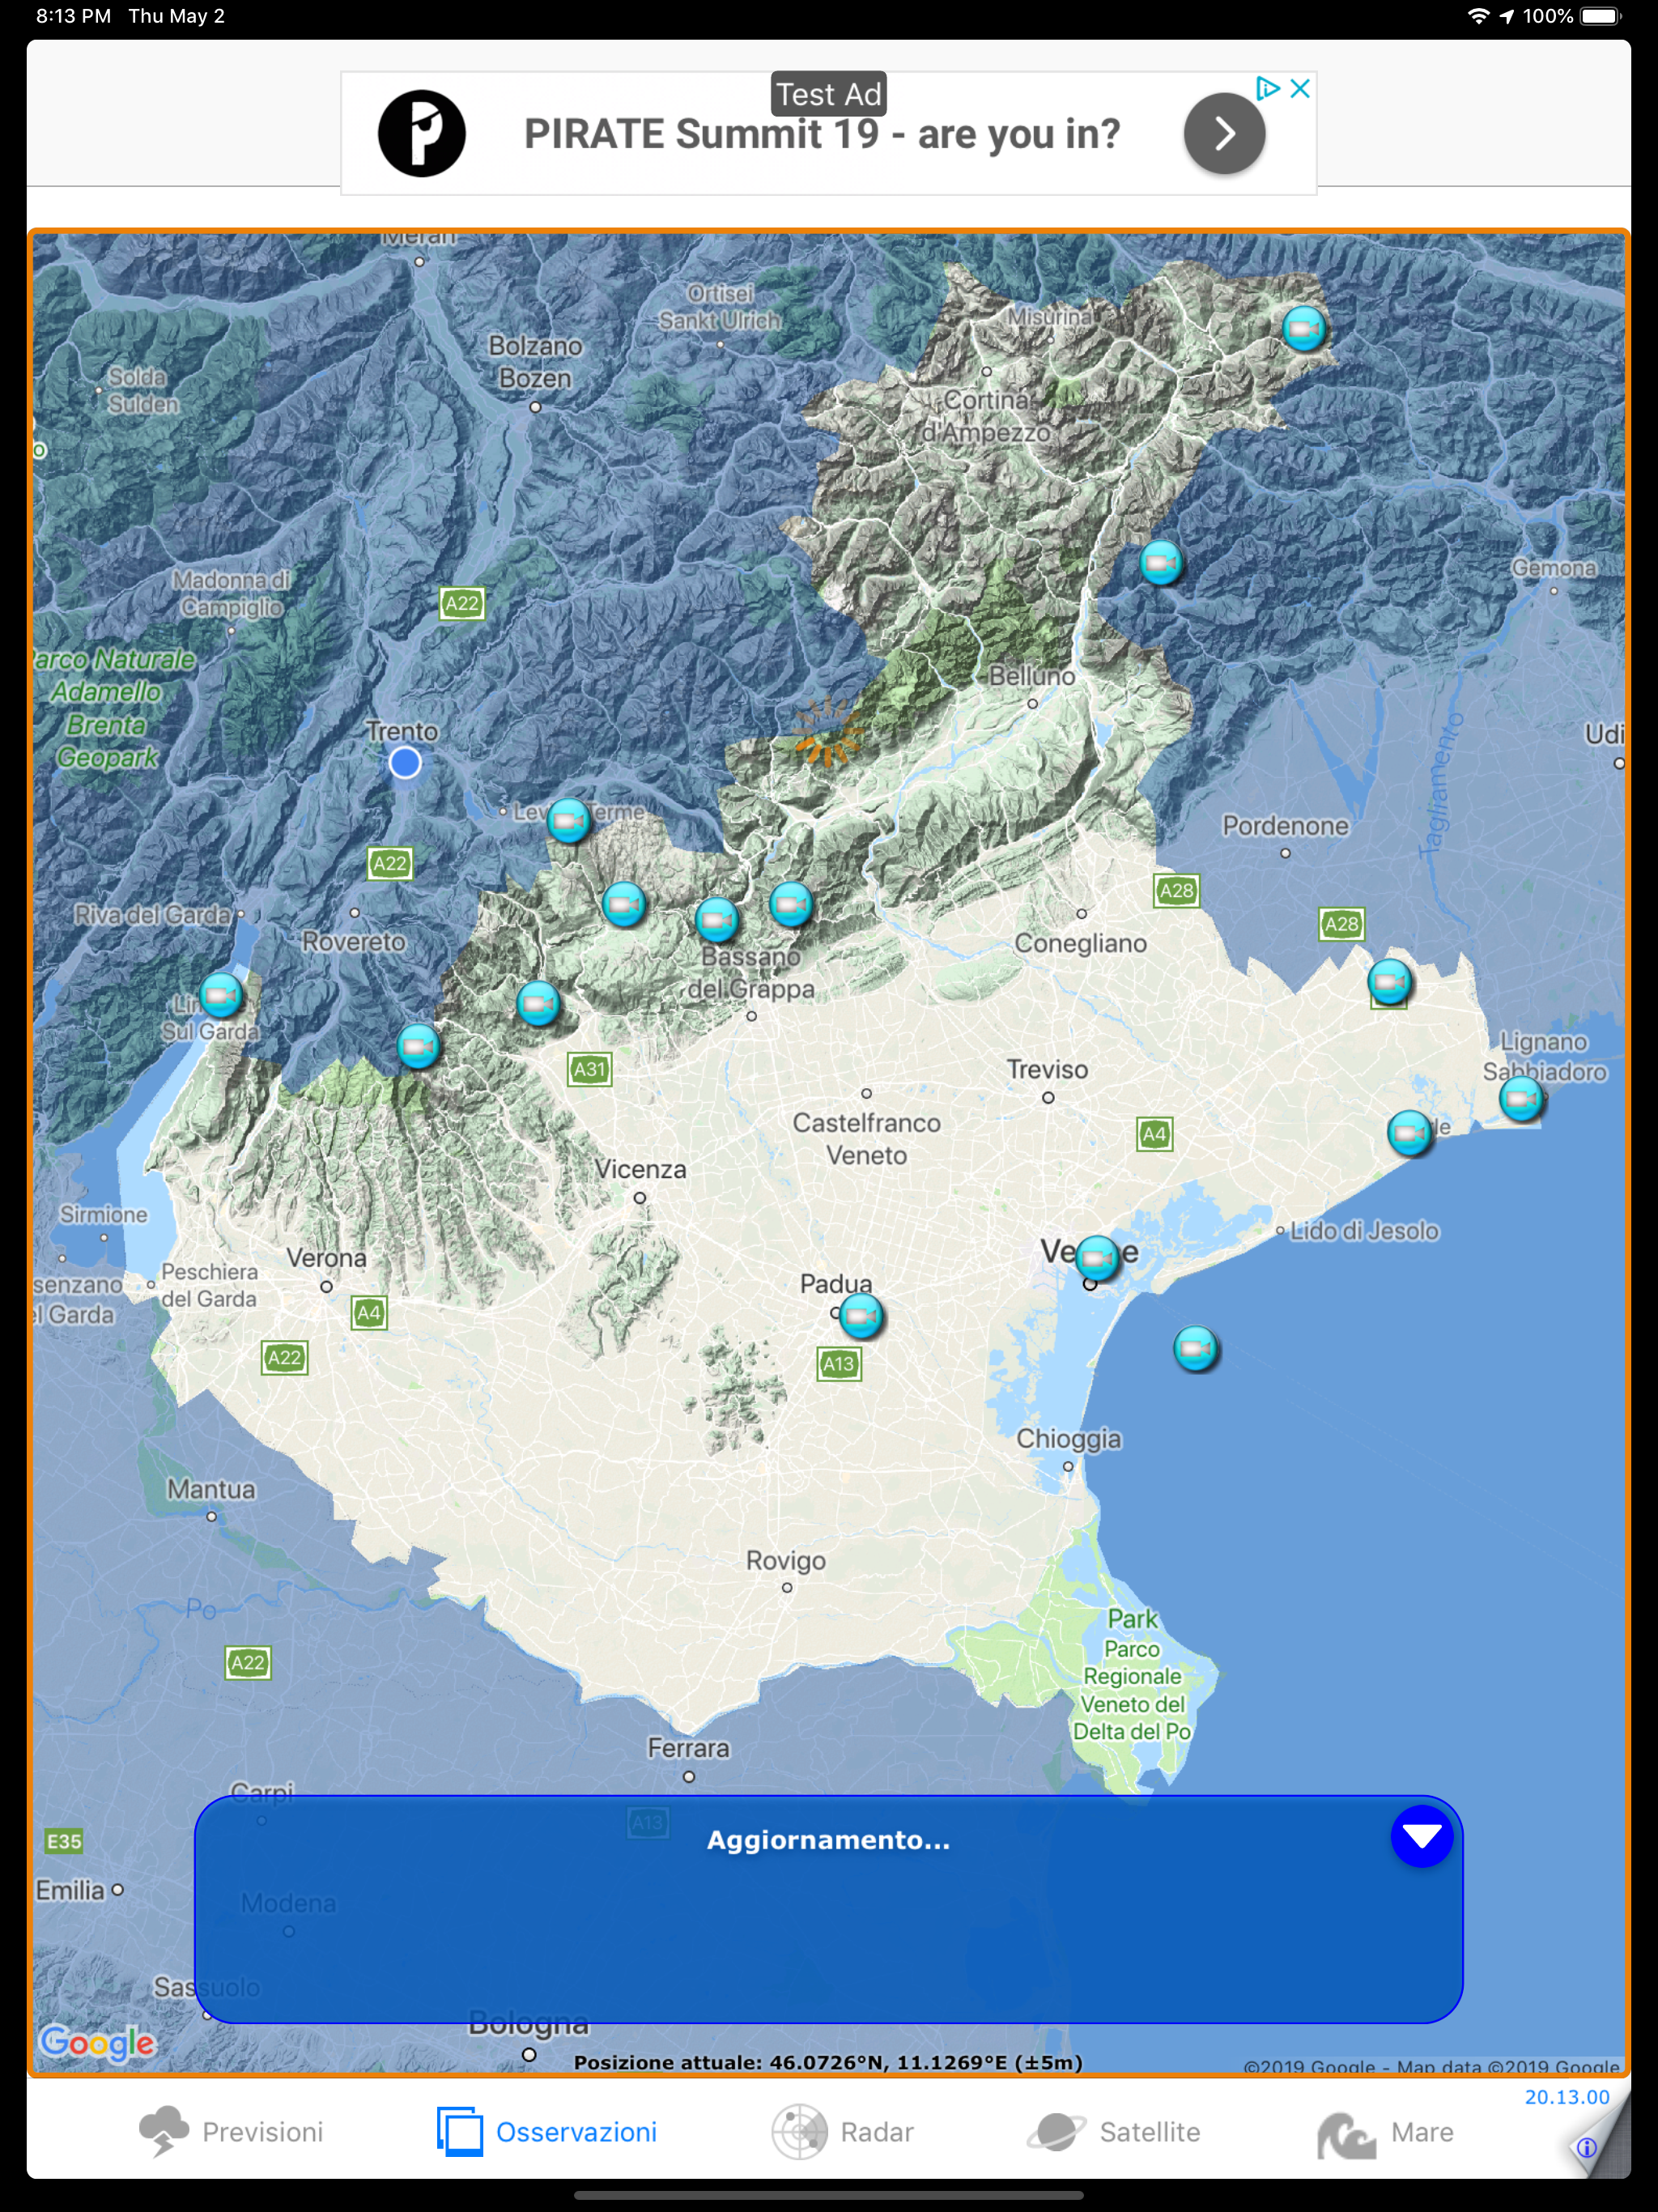Open the webcam marker north of Misurina area
1658x2212 pixels.
pyautogui.click(x=1304, y=328)
